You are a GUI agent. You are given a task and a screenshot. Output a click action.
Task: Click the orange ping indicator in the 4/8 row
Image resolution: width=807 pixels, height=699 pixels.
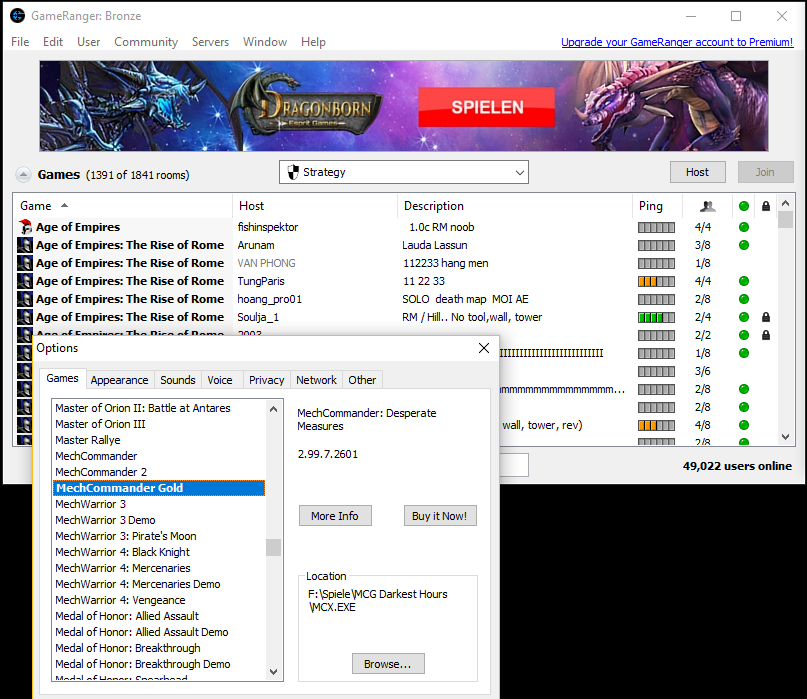pos(656,426)
